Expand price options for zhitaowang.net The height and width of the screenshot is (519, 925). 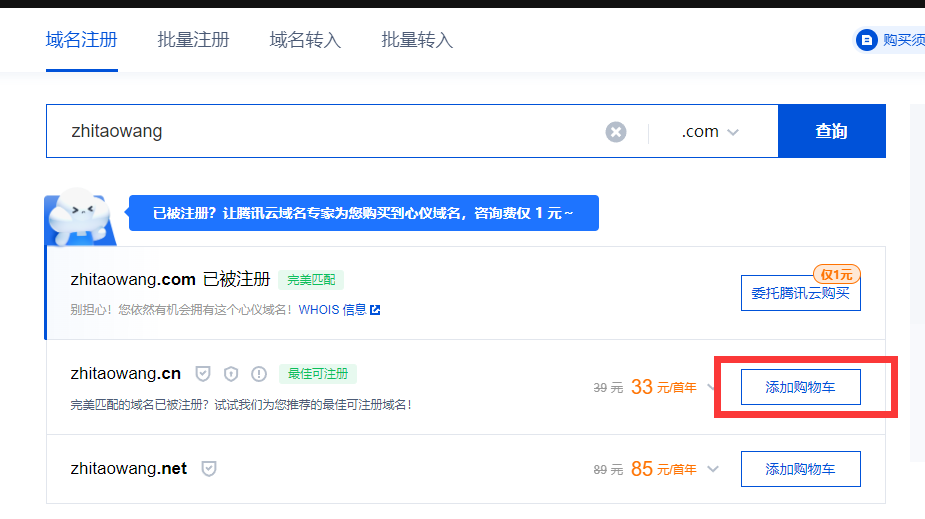coord(713,469)
